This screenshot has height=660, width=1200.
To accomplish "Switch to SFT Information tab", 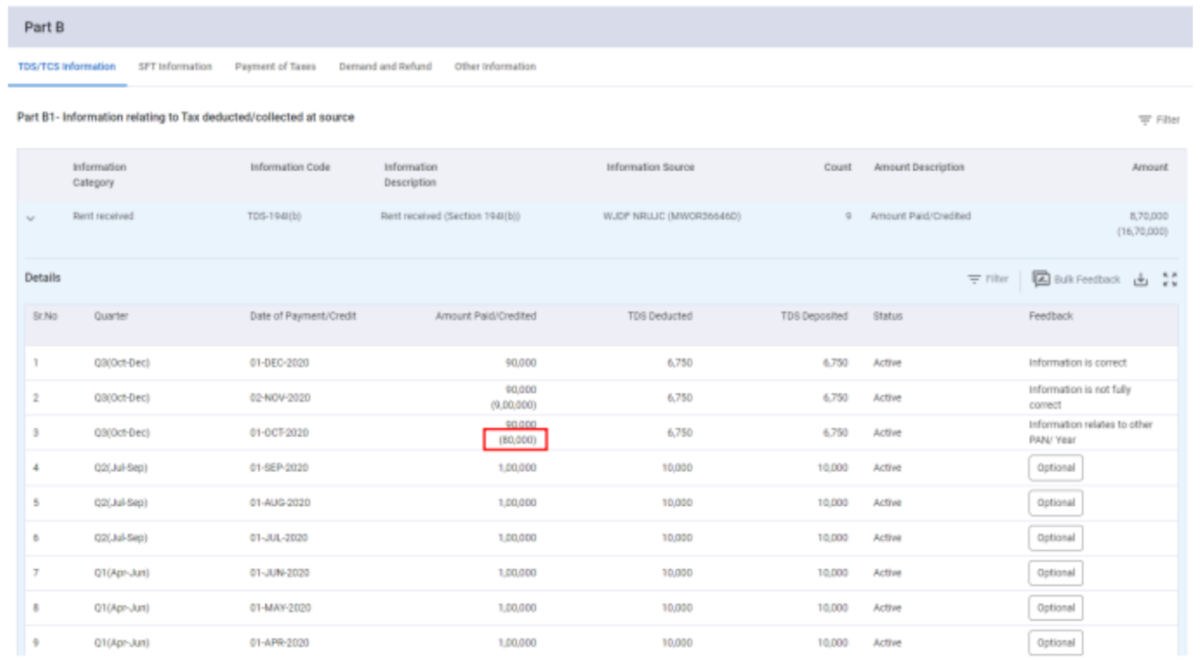I will (x=175, y=67).
